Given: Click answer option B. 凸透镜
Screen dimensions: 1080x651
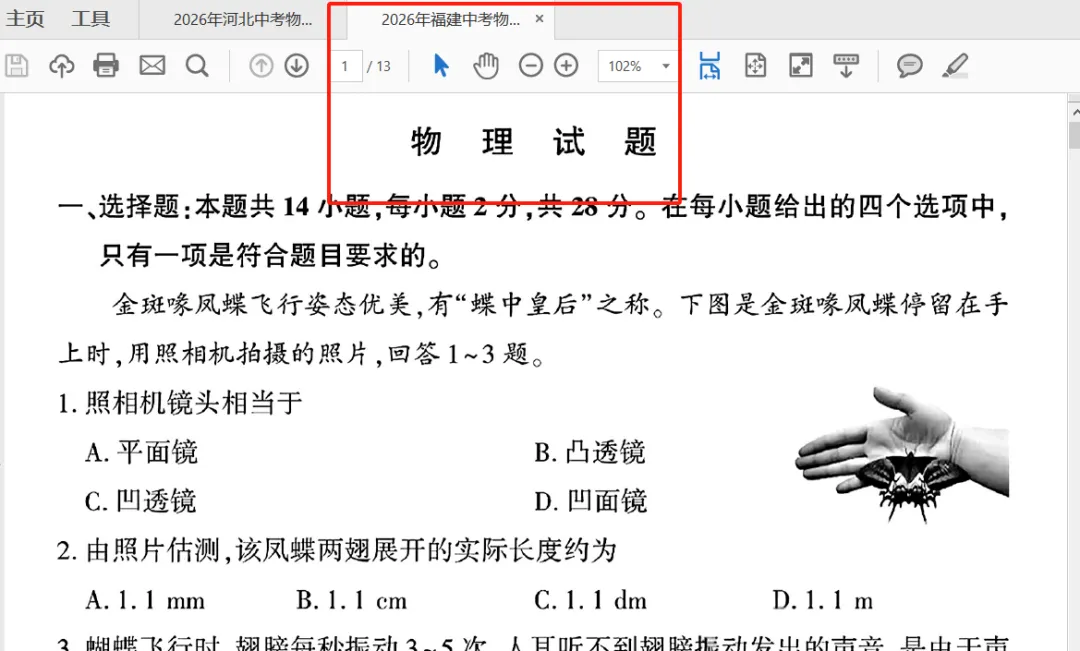Looking at the screenshot, I should [x=590, y=453].
